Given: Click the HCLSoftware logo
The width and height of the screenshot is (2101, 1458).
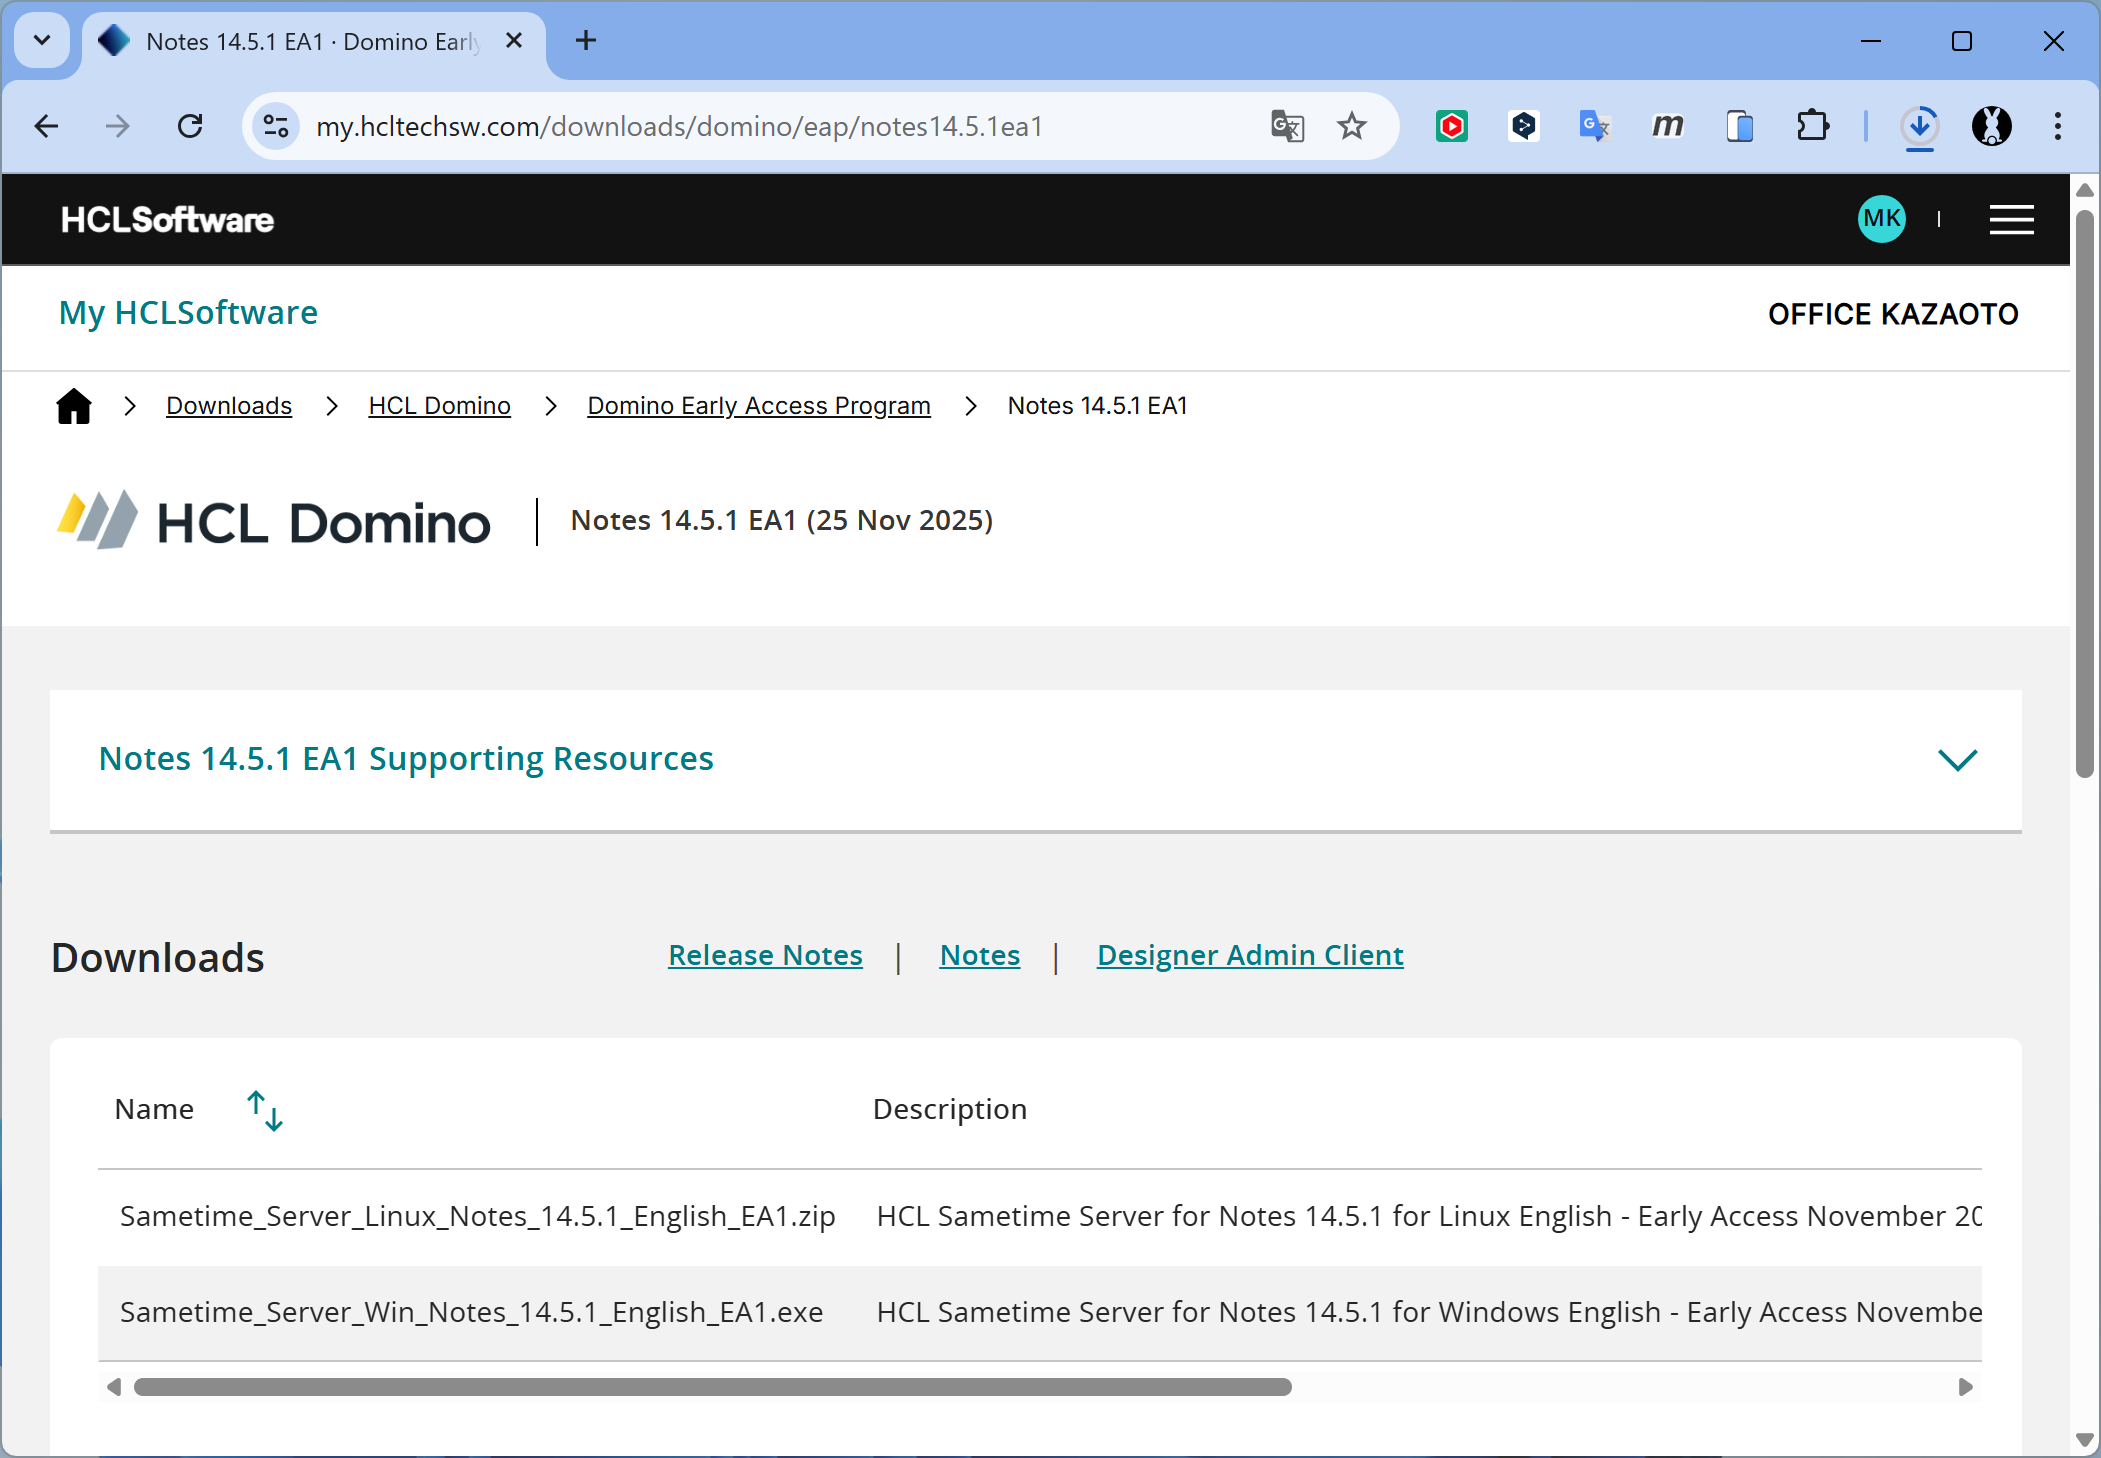Looking at the screenshot, I should click(167, 220).
